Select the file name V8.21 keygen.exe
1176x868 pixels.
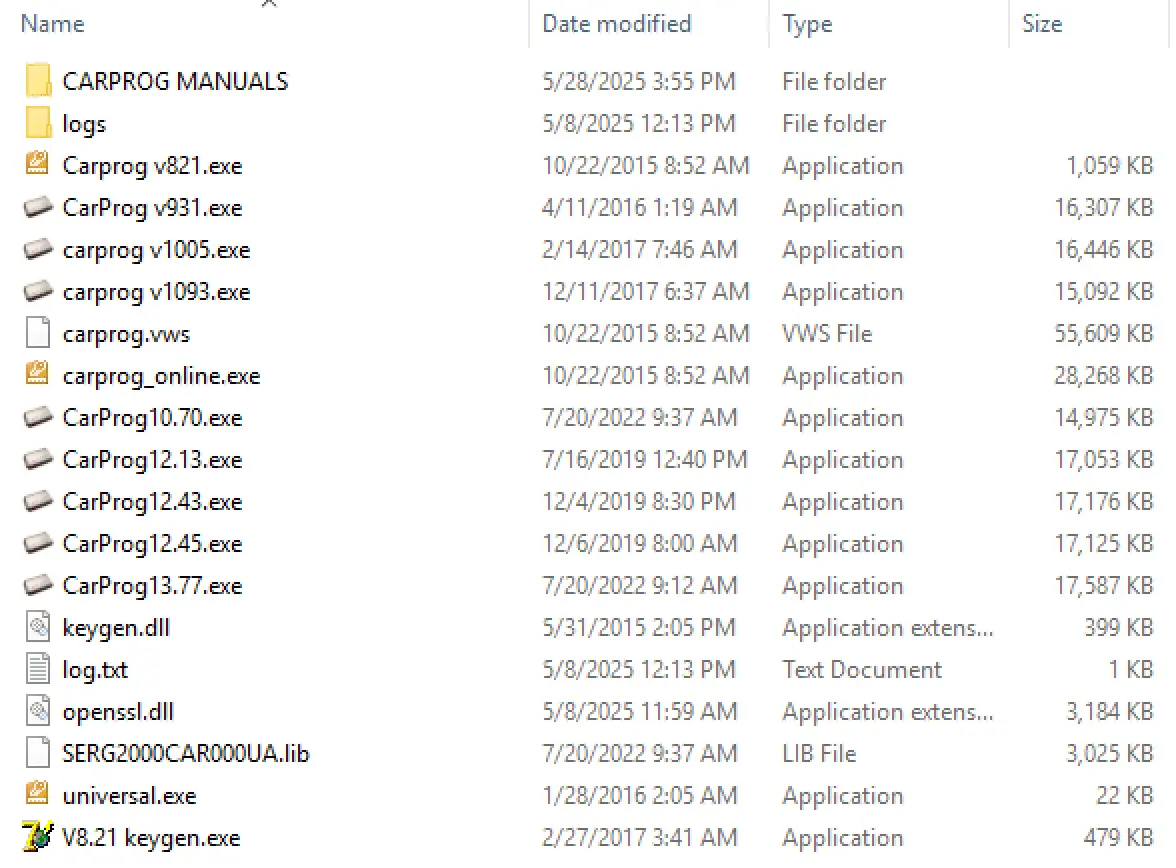coord(151,838)
